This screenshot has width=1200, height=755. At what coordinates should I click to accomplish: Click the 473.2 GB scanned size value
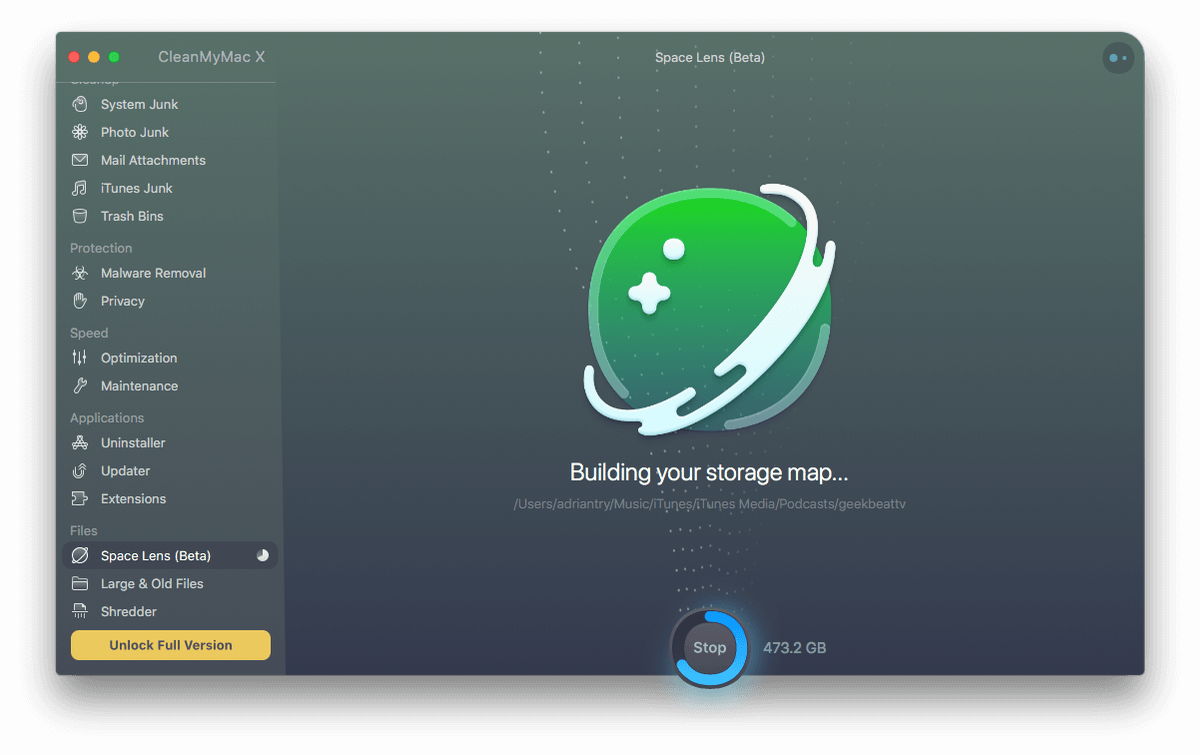coord(795,648)
